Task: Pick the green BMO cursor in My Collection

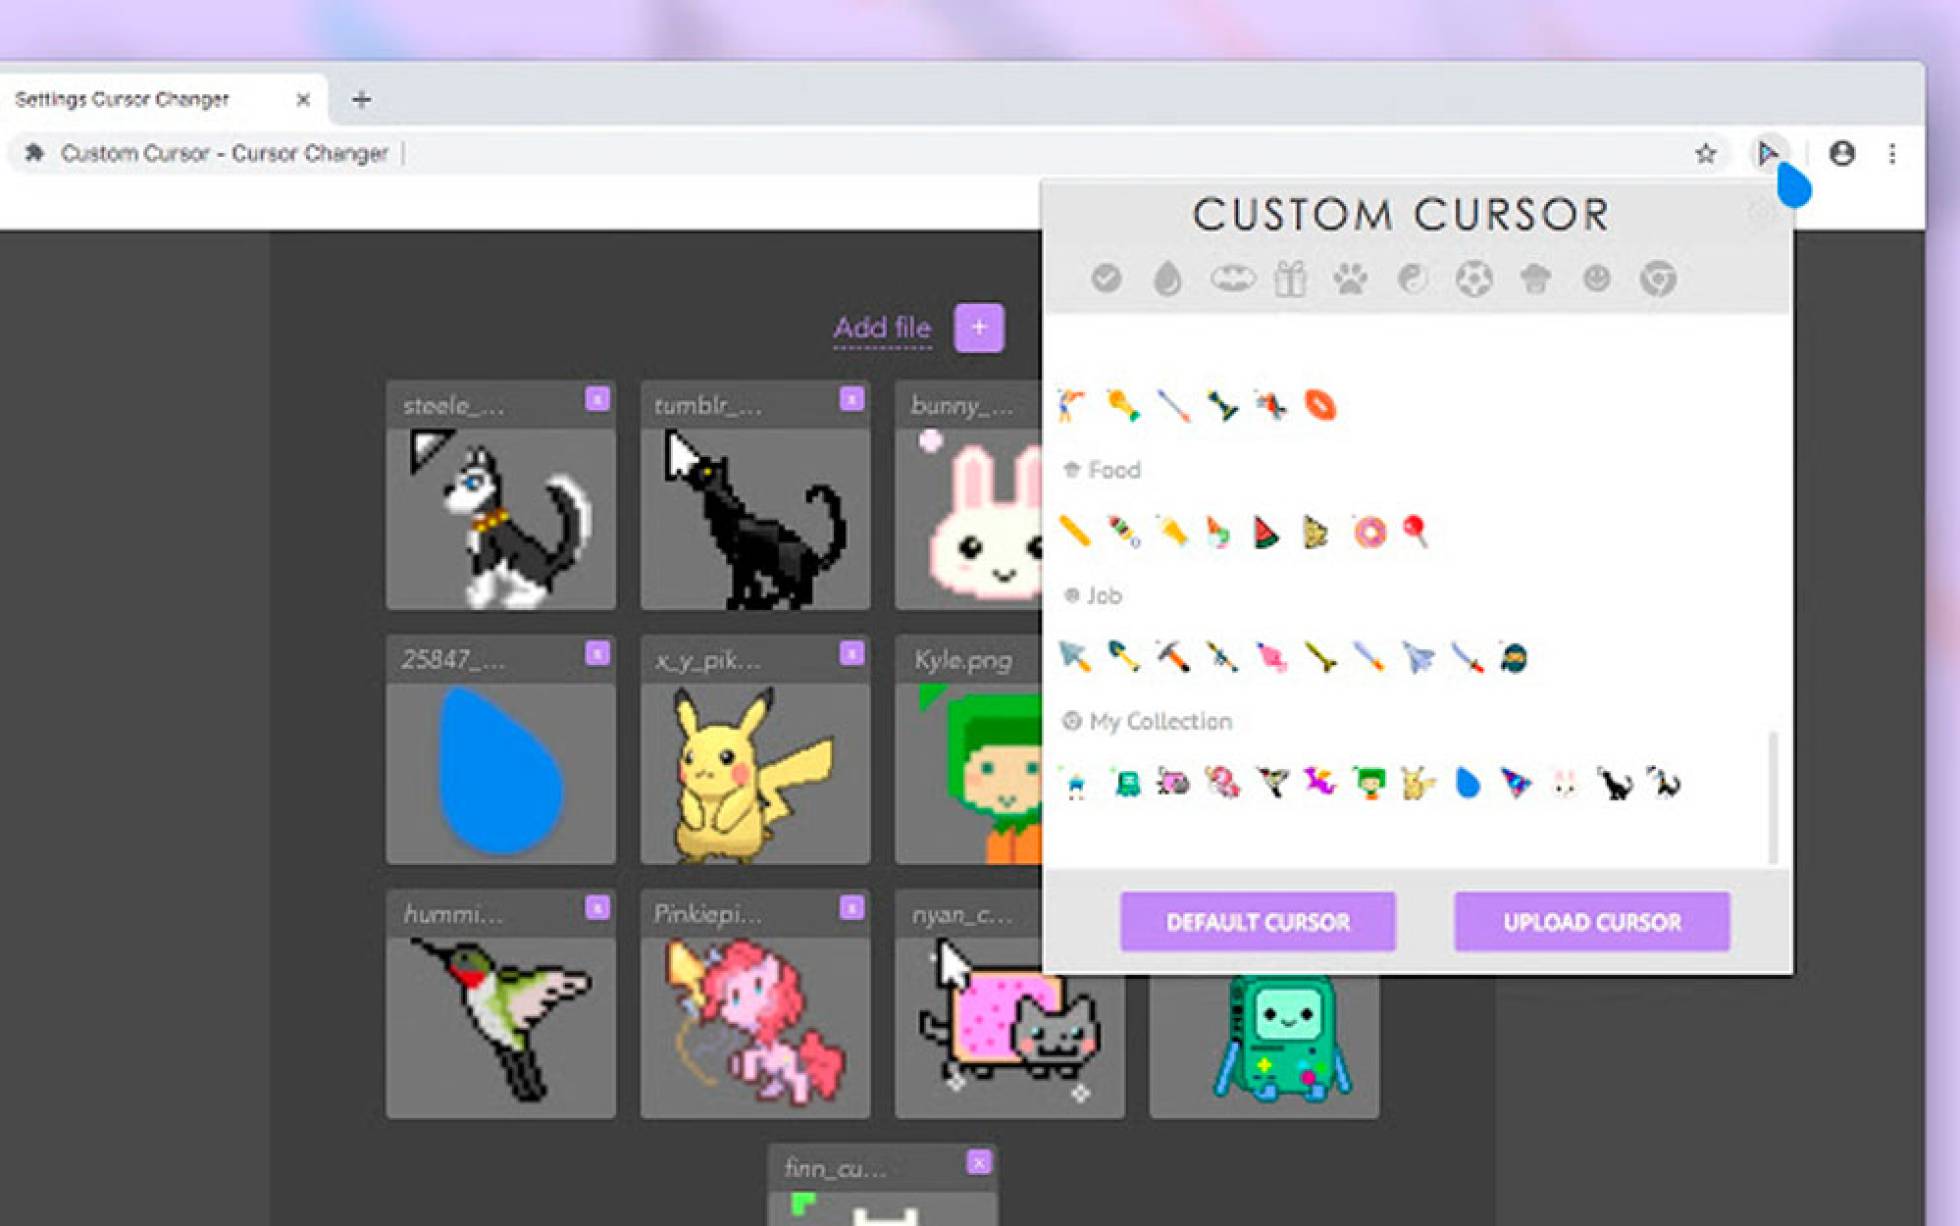Action: [1126, 783]
